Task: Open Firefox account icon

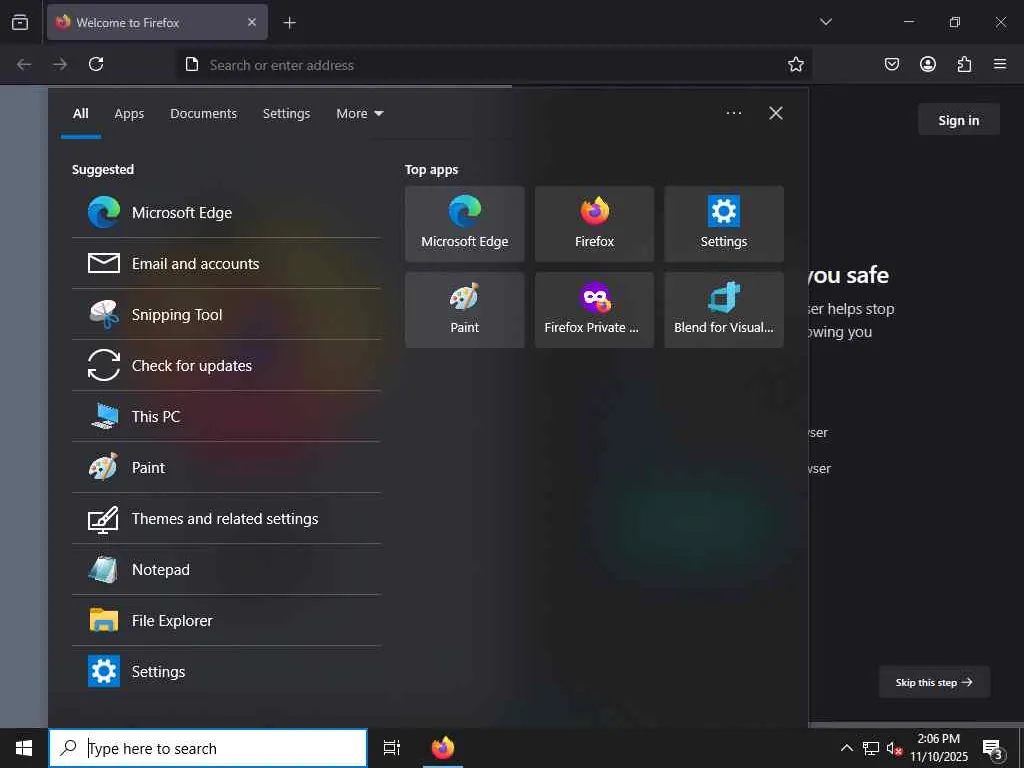Action: pos(927,64)
